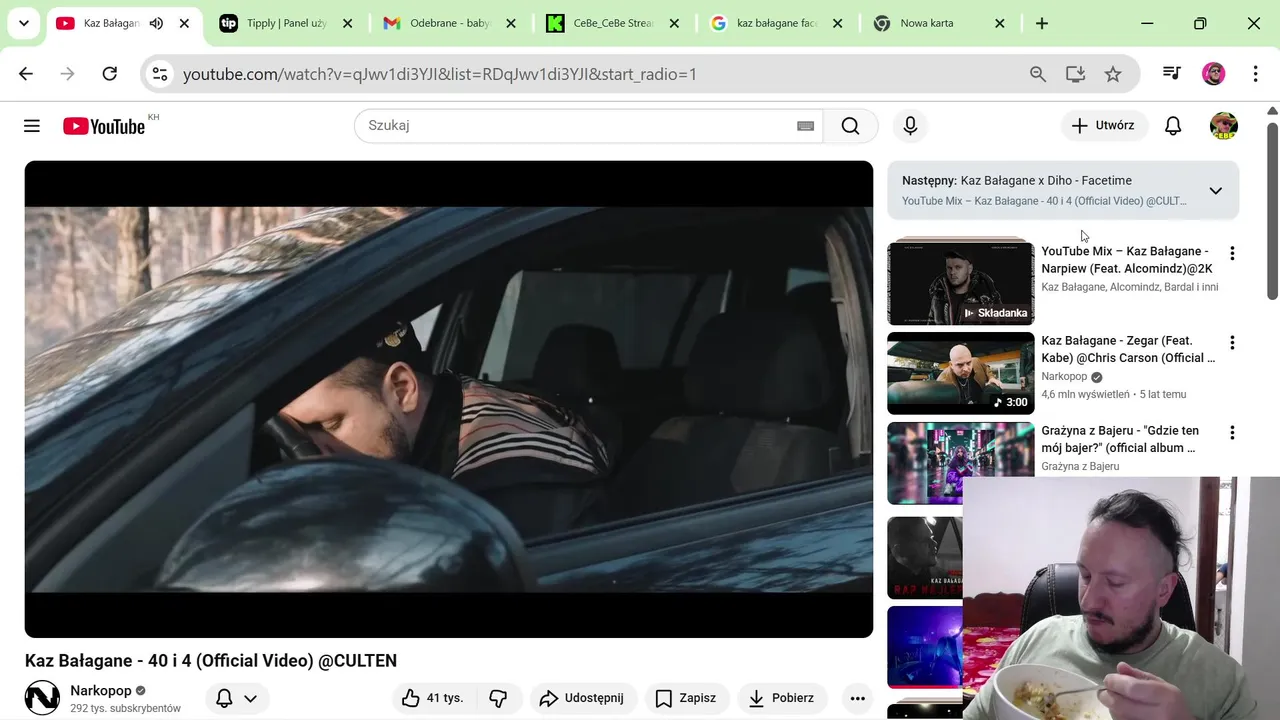This screenshot has width=1280, height=720.
Task: Open Grażyna z Bajeru video thumbnail
Action: pyautogui.click(x=961, y=463)
